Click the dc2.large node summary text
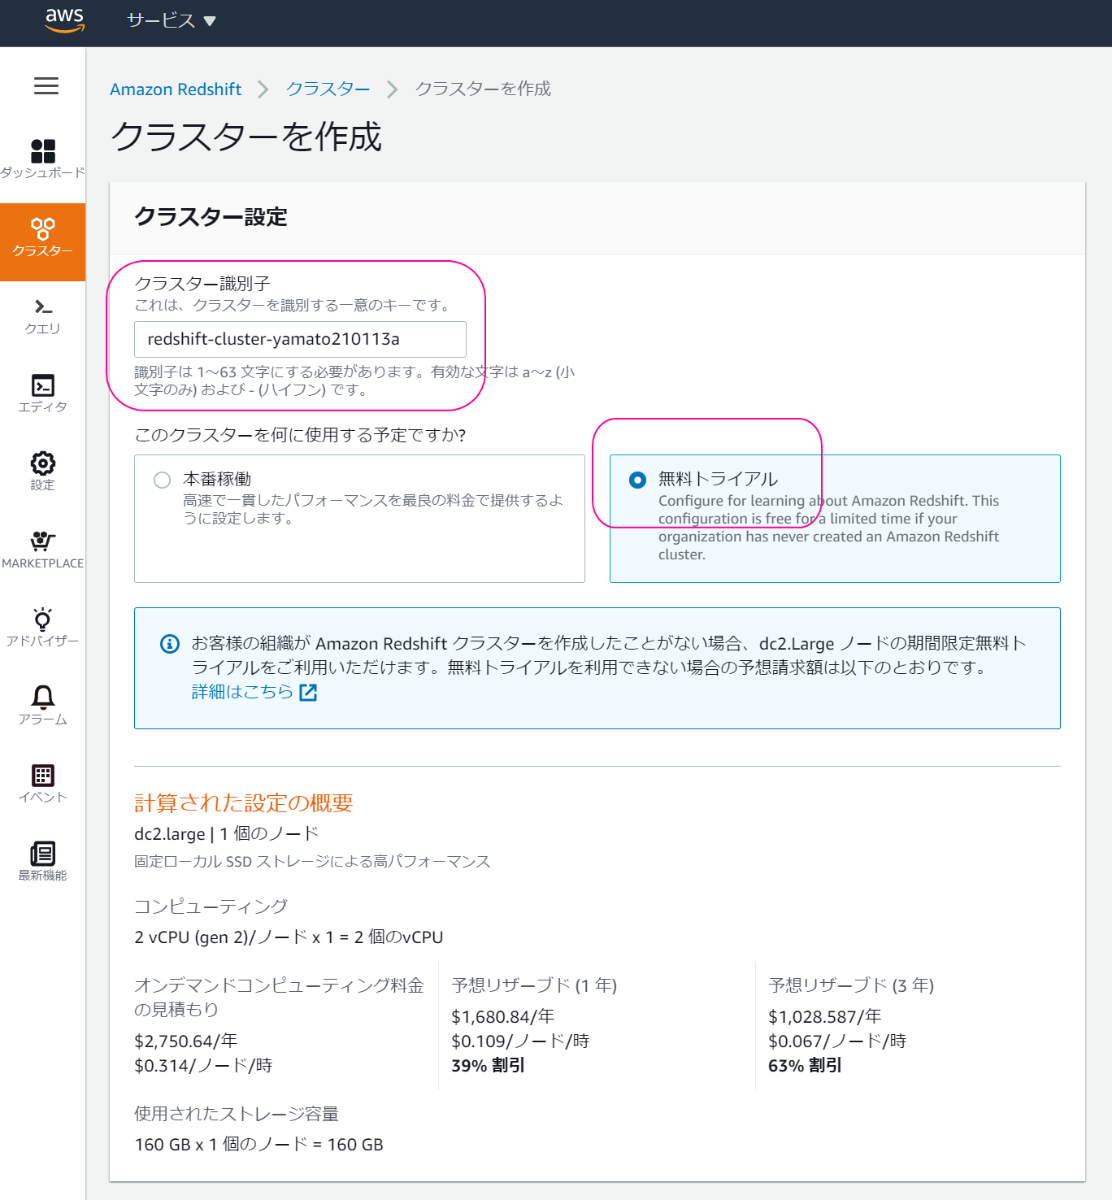This screenshot has height=1200, width=1112. point(226,834)
